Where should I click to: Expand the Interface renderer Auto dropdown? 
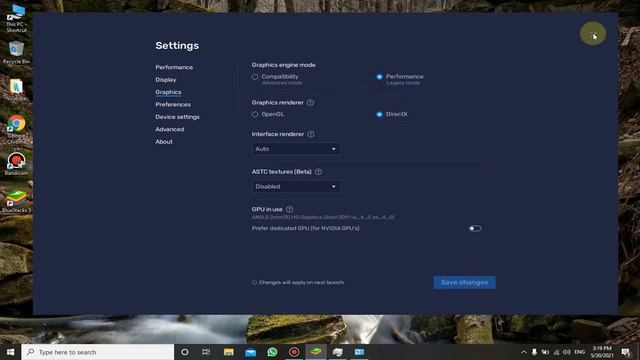coord(296,149)
